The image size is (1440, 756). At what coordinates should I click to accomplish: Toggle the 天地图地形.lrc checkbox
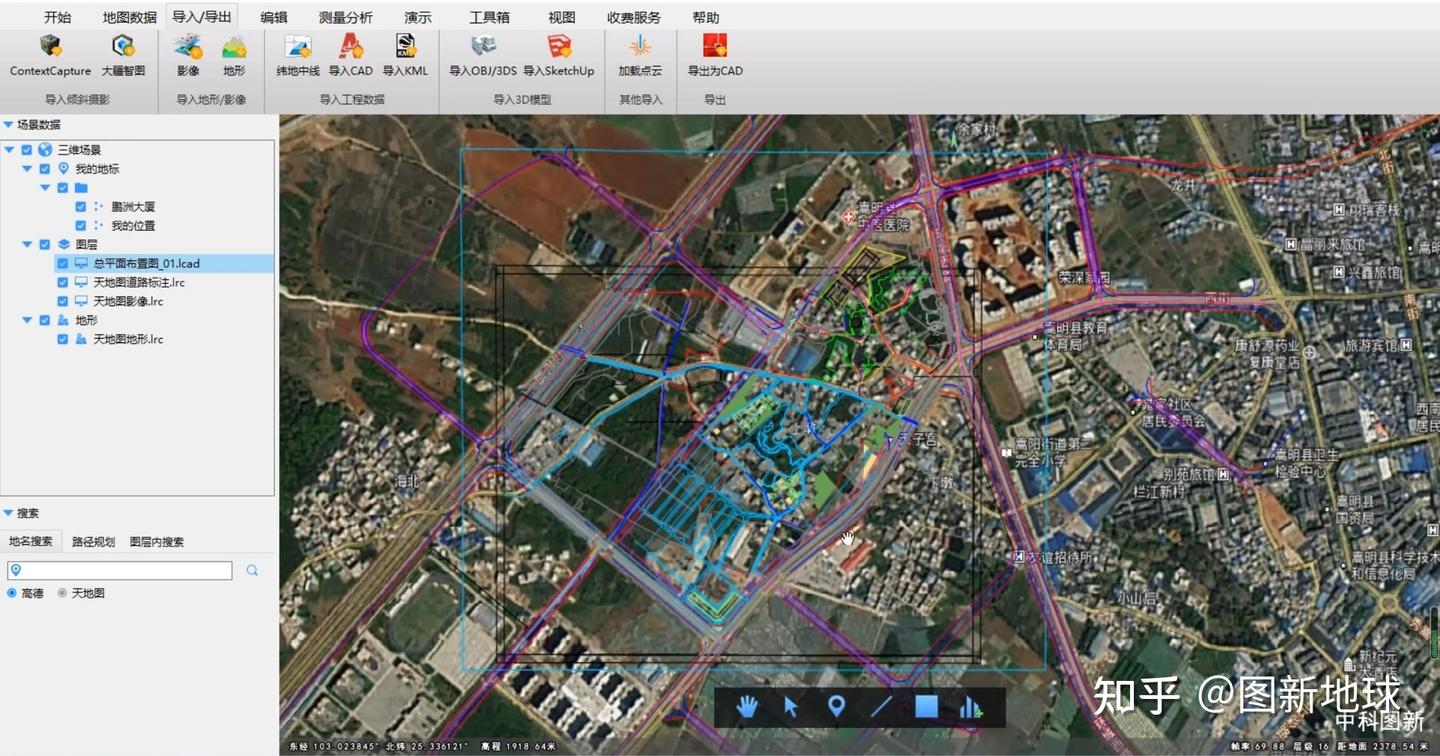(x=63, y=339)
